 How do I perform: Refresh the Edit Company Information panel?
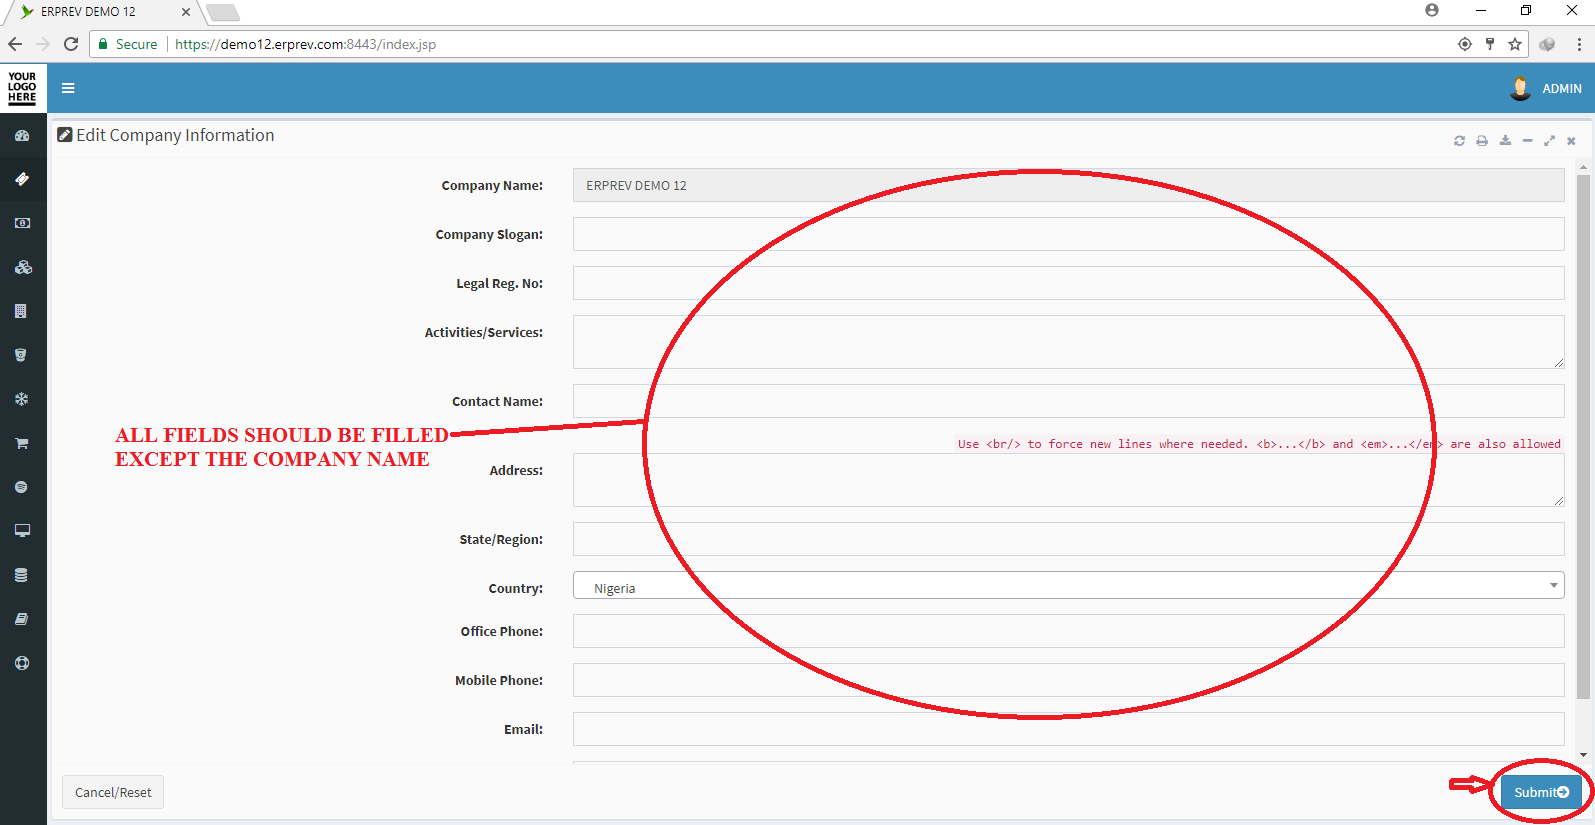(x=1459, y=141)
